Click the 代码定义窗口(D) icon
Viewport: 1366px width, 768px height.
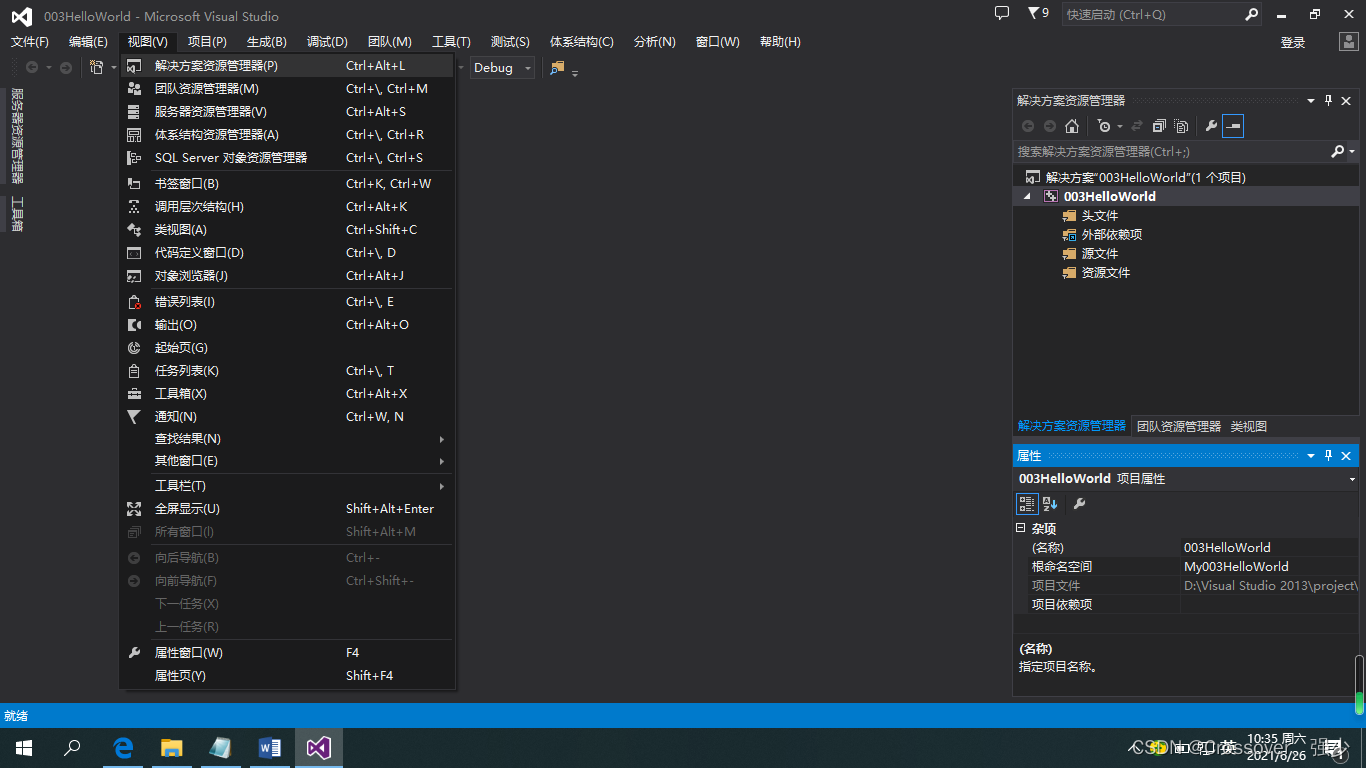point(134,252)
